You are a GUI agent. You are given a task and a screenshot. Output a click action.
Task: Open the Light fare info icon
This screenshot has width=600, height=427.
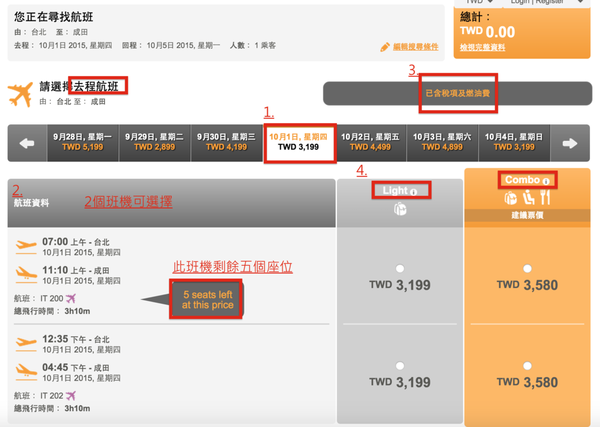413,192
